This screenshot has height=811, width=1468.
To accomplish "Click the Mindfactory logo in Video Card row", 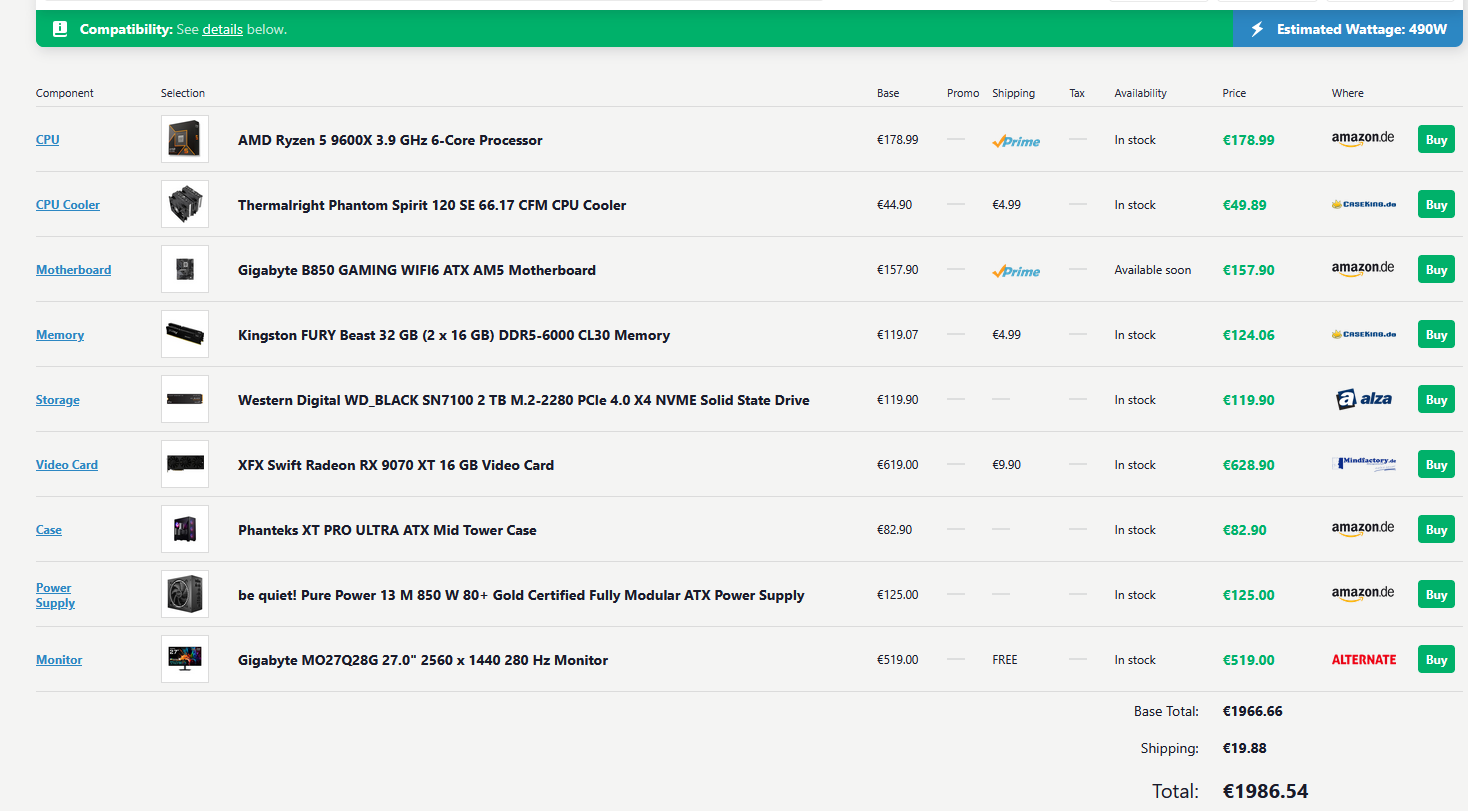I will [1363, 464].
